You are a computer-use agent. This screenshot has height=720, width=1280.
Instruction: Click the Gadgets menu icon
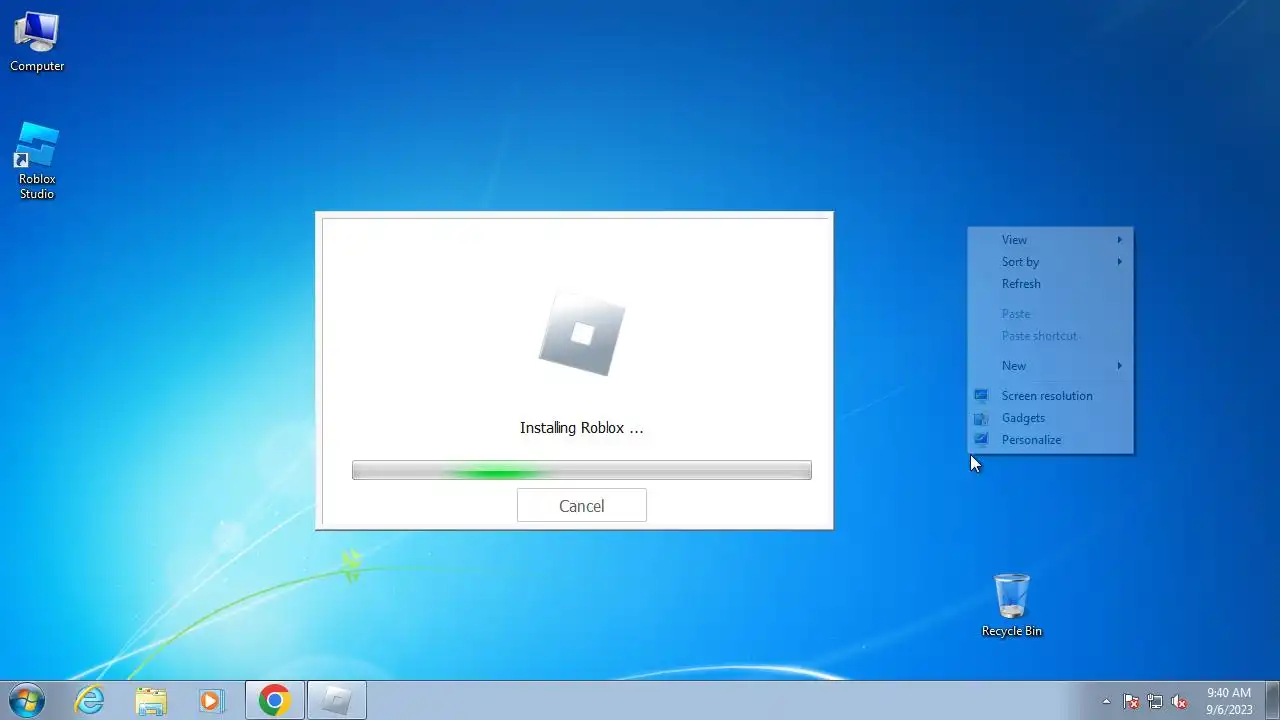981,418
